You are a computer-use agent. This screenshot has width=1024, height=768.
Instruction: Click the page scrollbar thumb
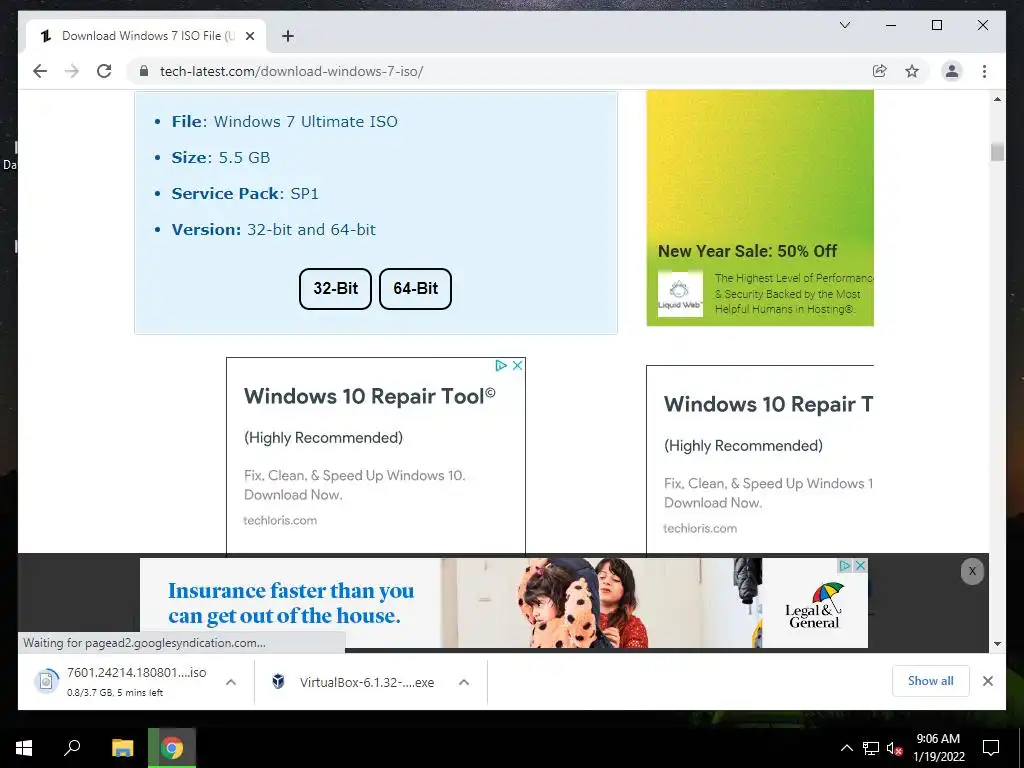(x=997, y=152)
